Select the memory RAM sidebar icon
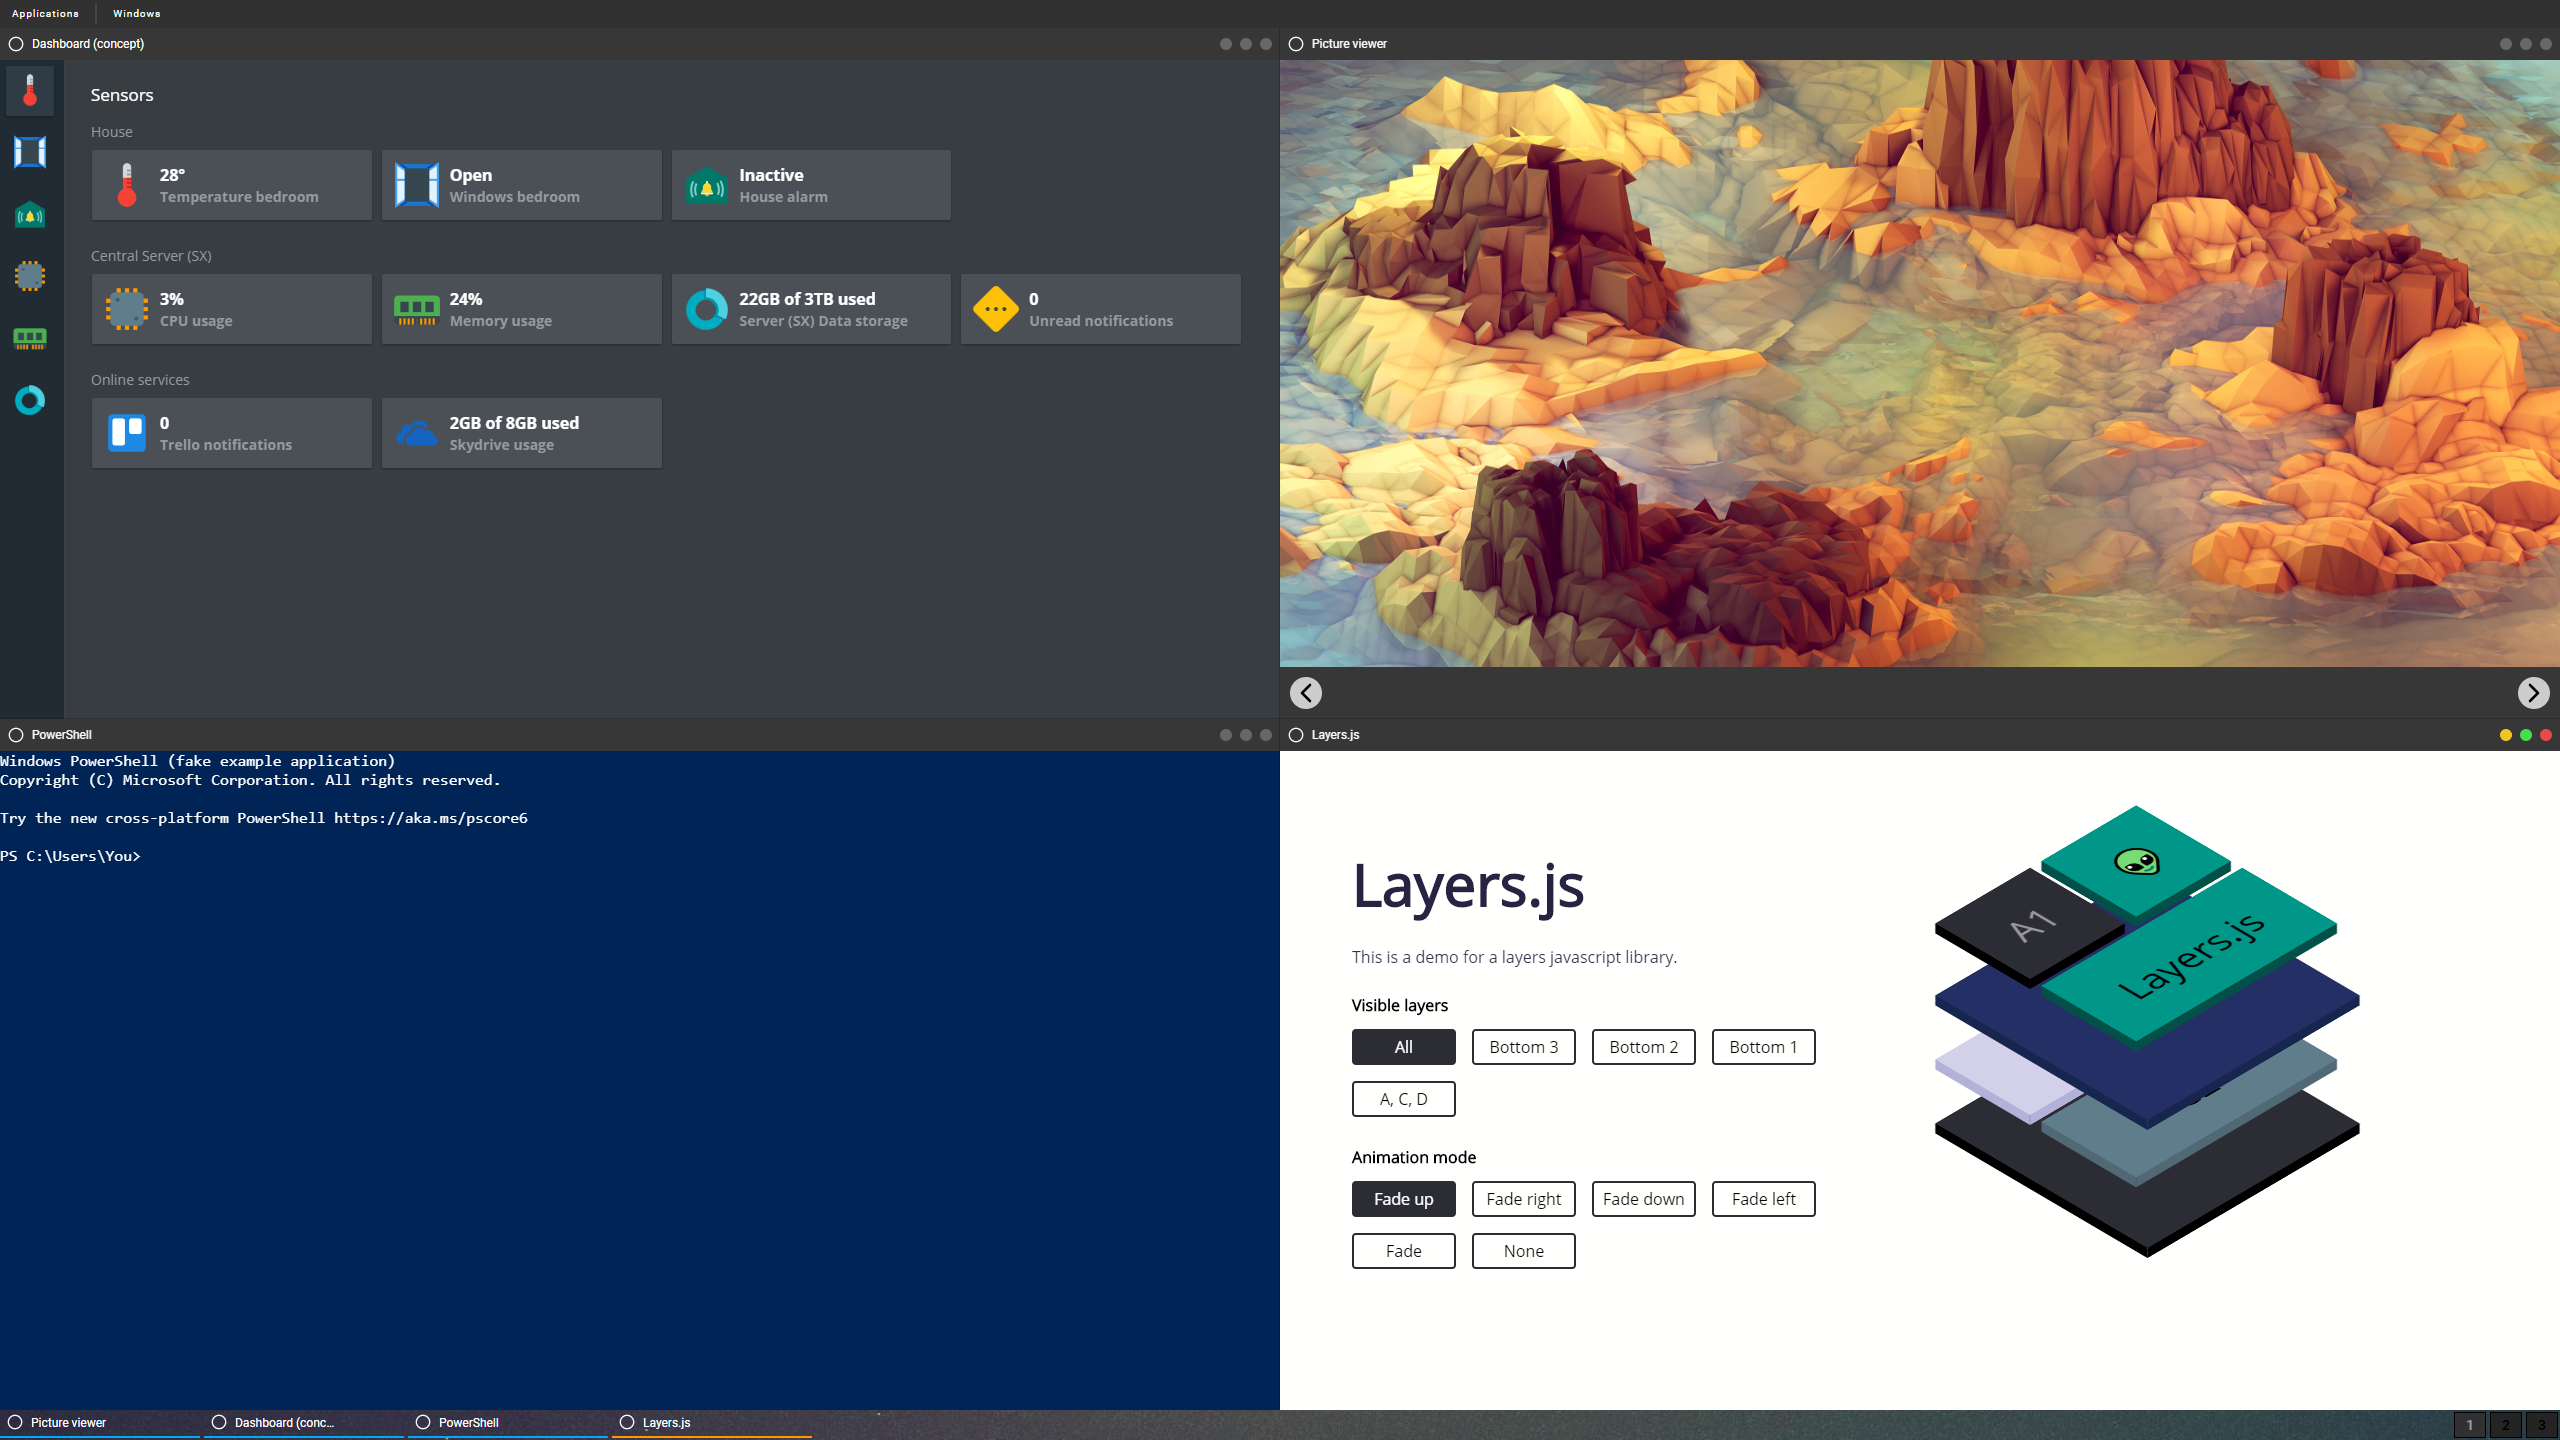The image size is (2560, 1440). click(30, 338)
